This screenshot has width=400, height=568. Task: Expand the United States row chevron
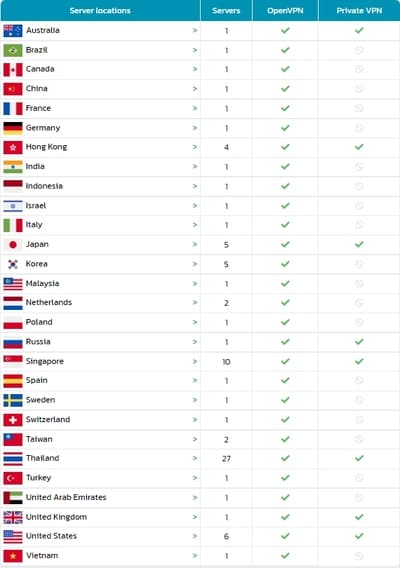click(x=195, y=536)
